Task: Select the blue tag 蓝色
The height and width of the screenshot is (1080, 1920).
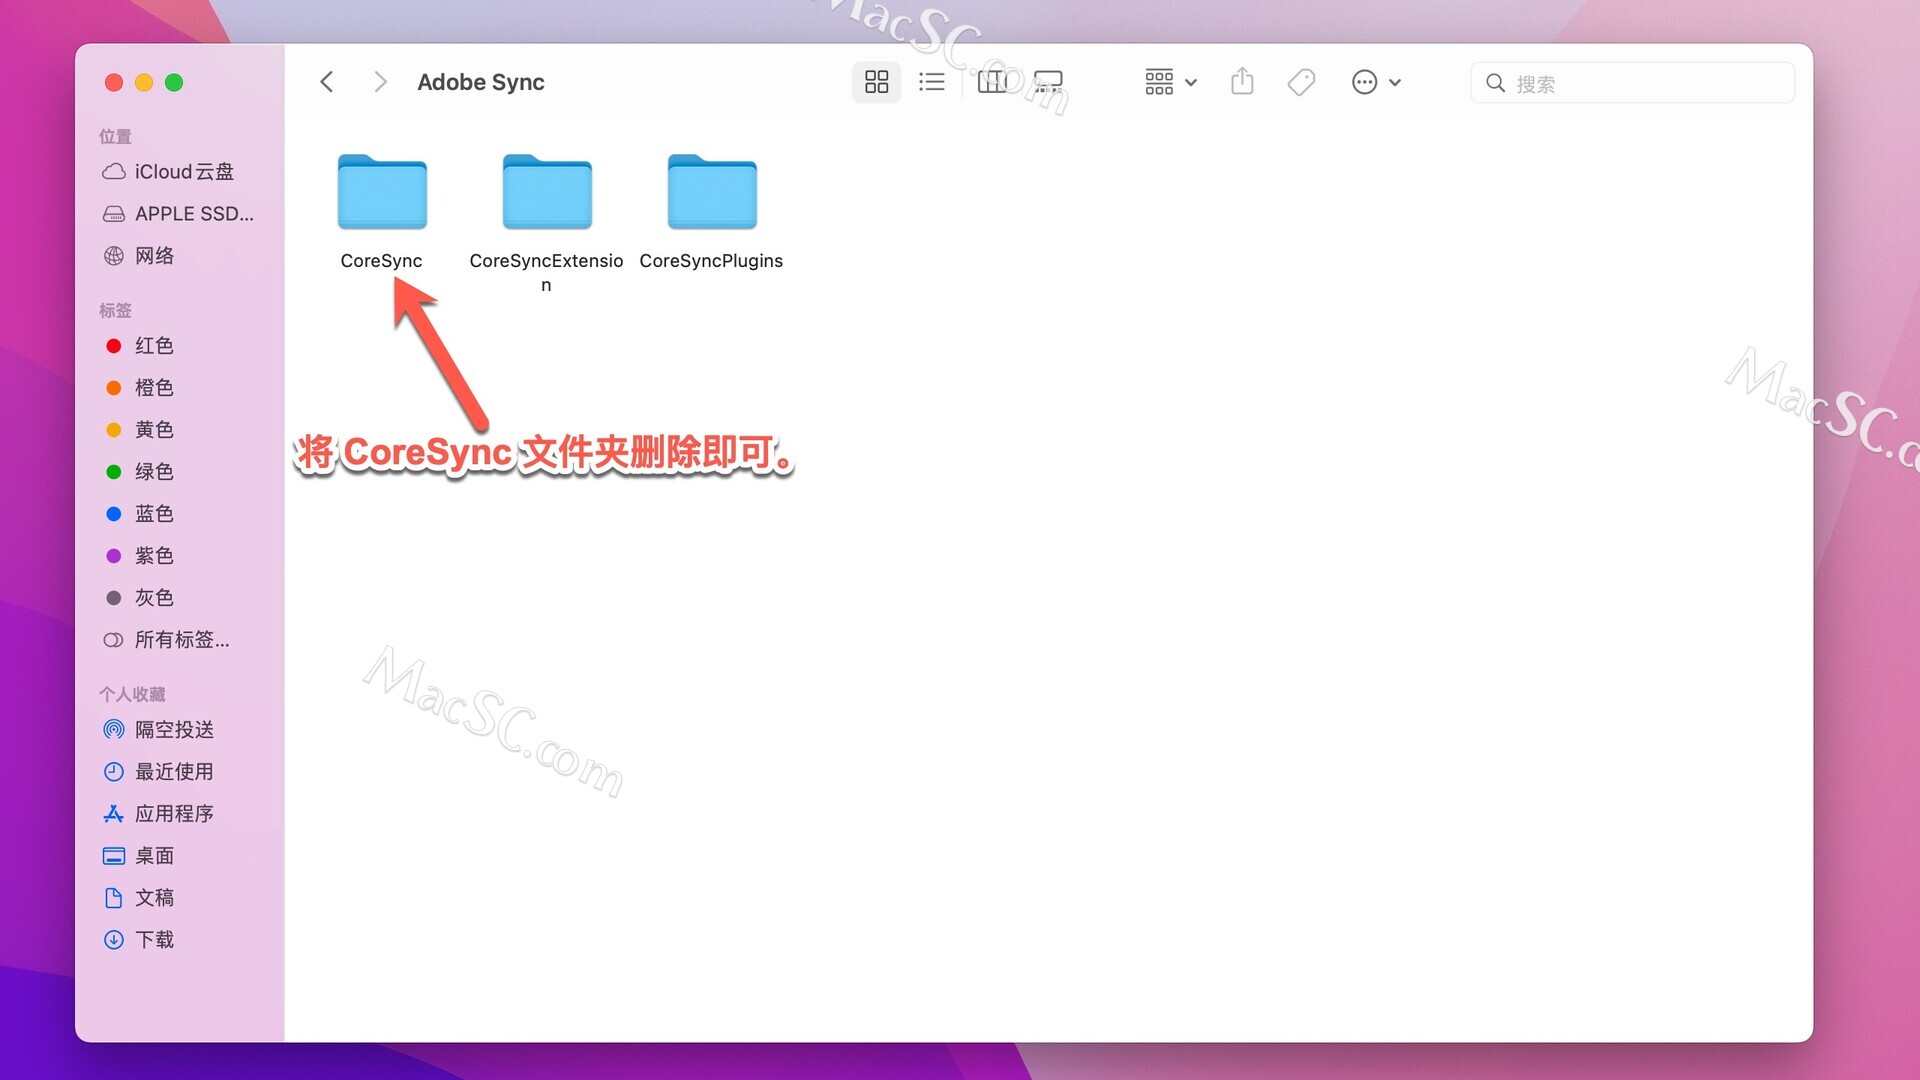Action: pos(154,514)
